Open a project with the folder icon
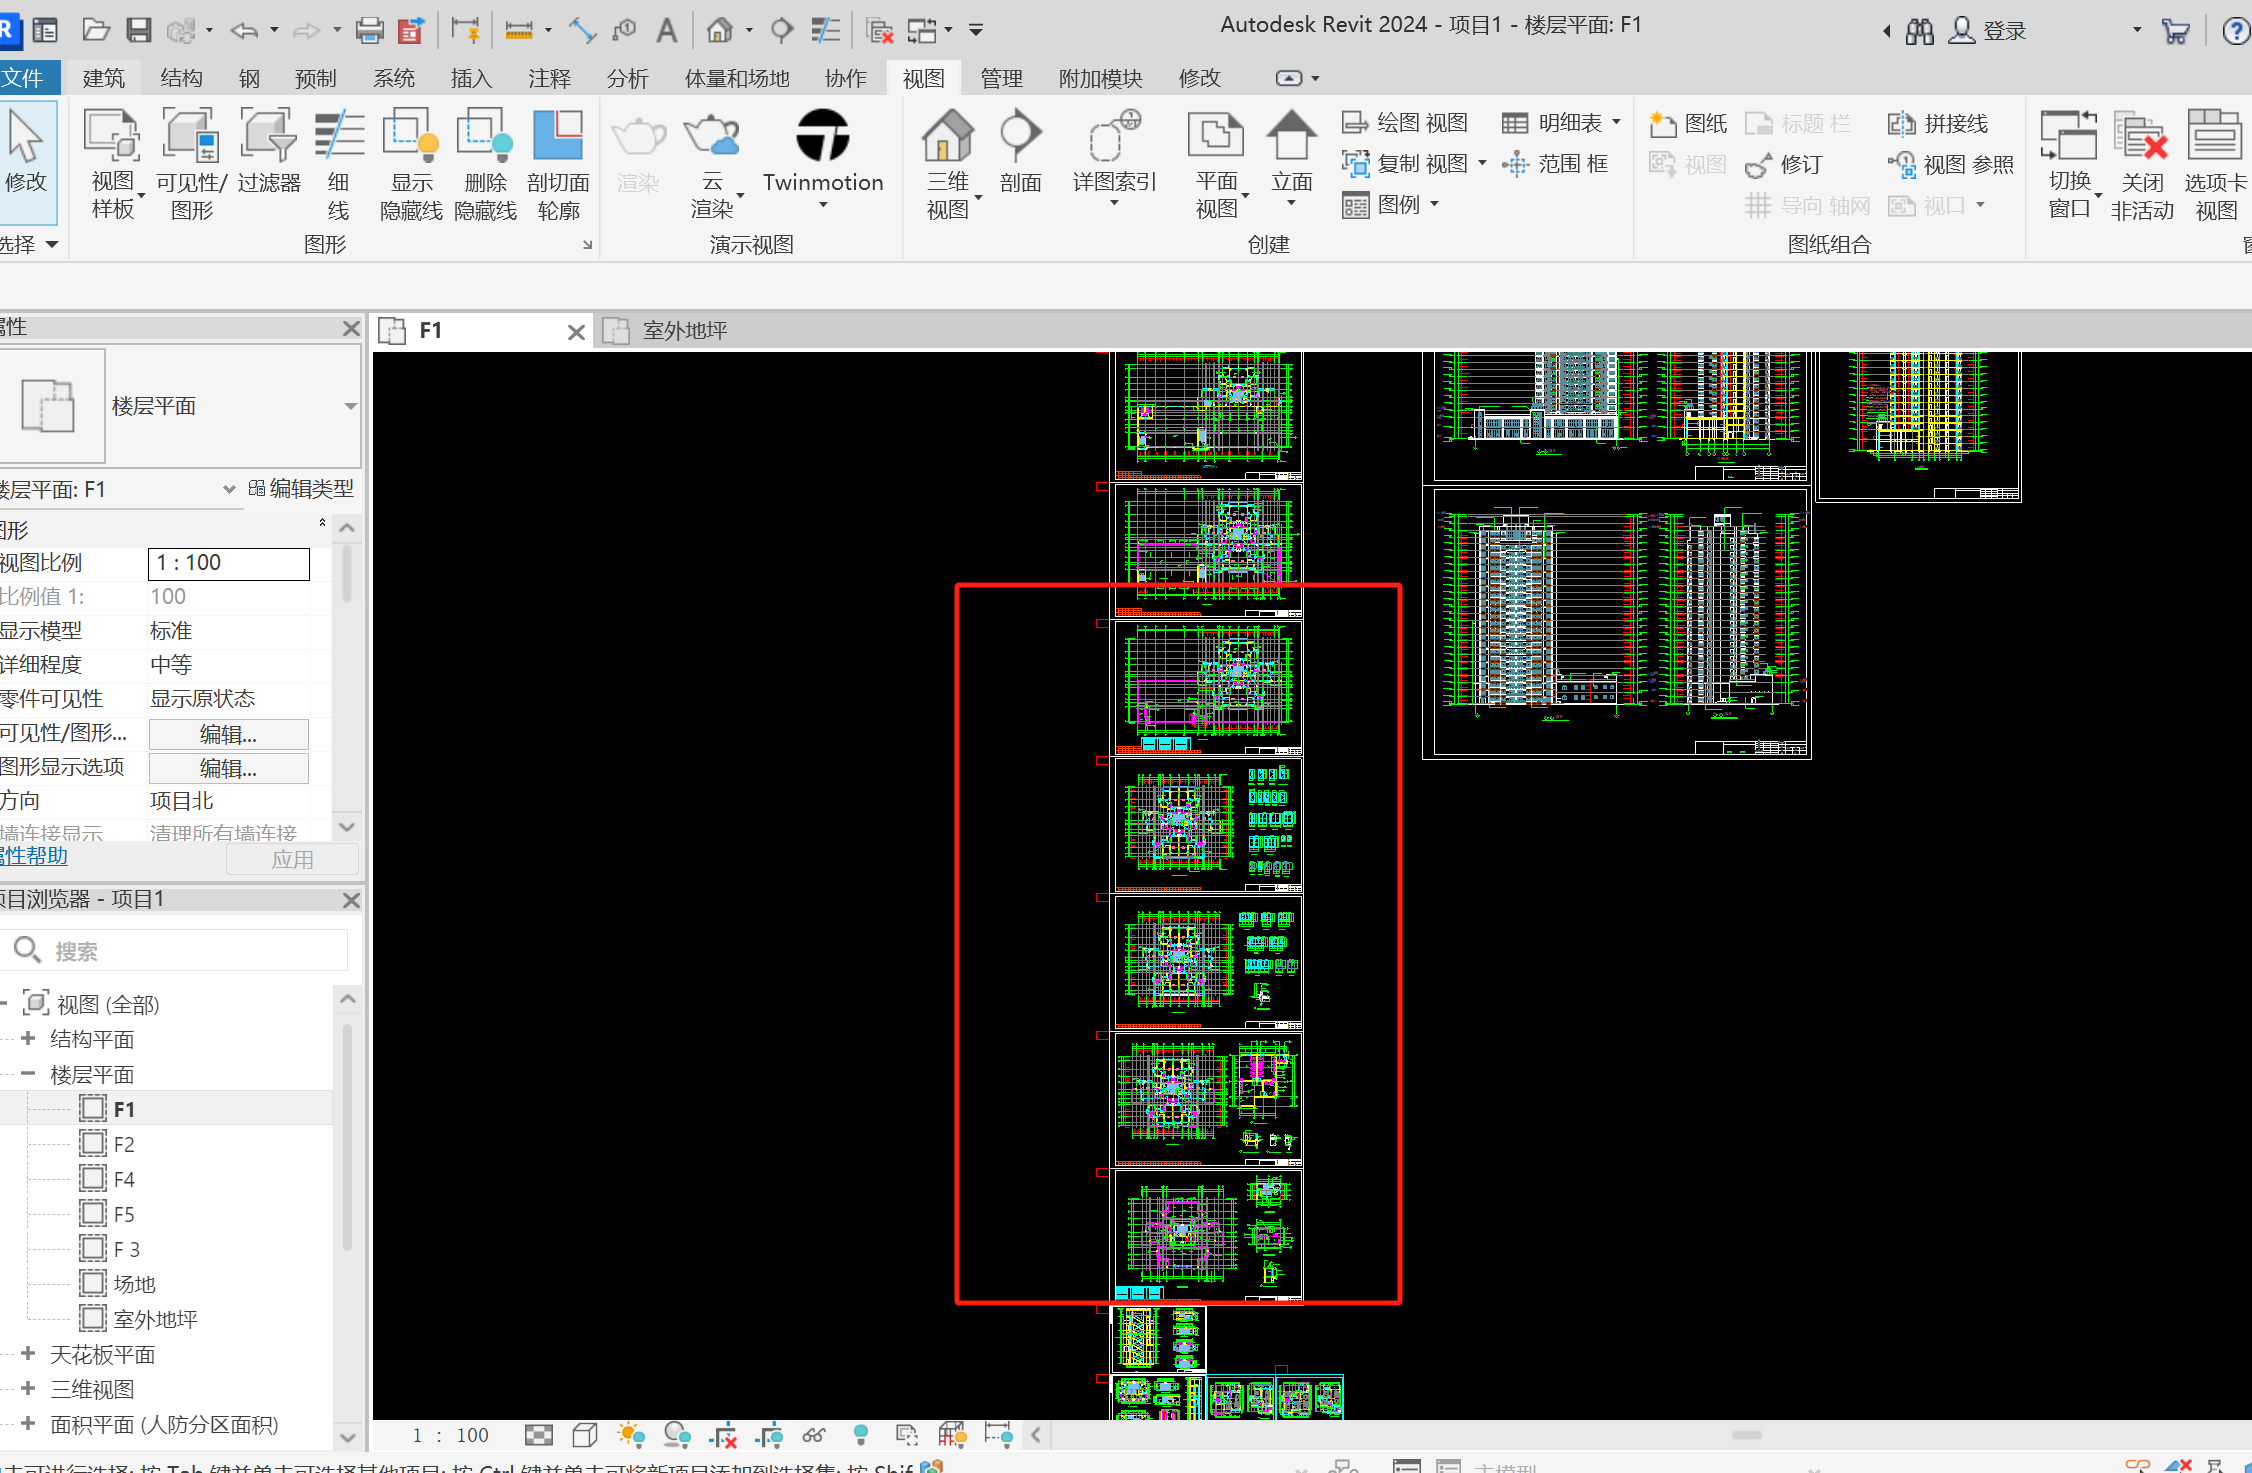The image size is (2252, 1473). pyautogui.click(x=95, y=30)
